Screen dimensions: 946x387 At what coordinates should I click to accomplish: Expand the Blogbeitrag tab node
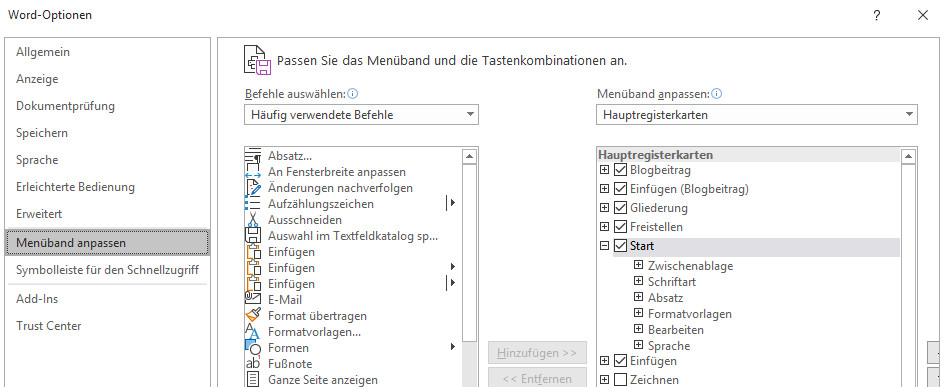[605, 170]
